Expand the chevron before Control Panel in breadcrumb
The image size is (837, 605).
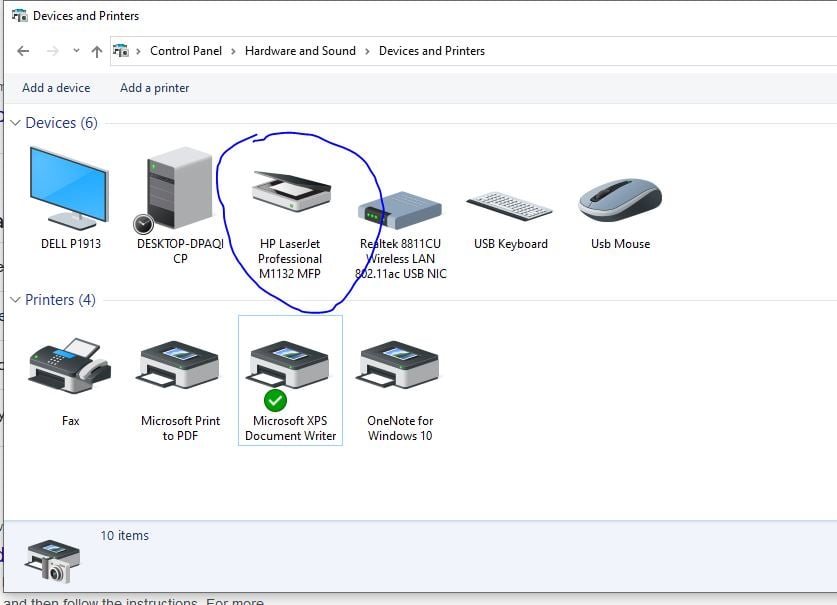[138, 51]
